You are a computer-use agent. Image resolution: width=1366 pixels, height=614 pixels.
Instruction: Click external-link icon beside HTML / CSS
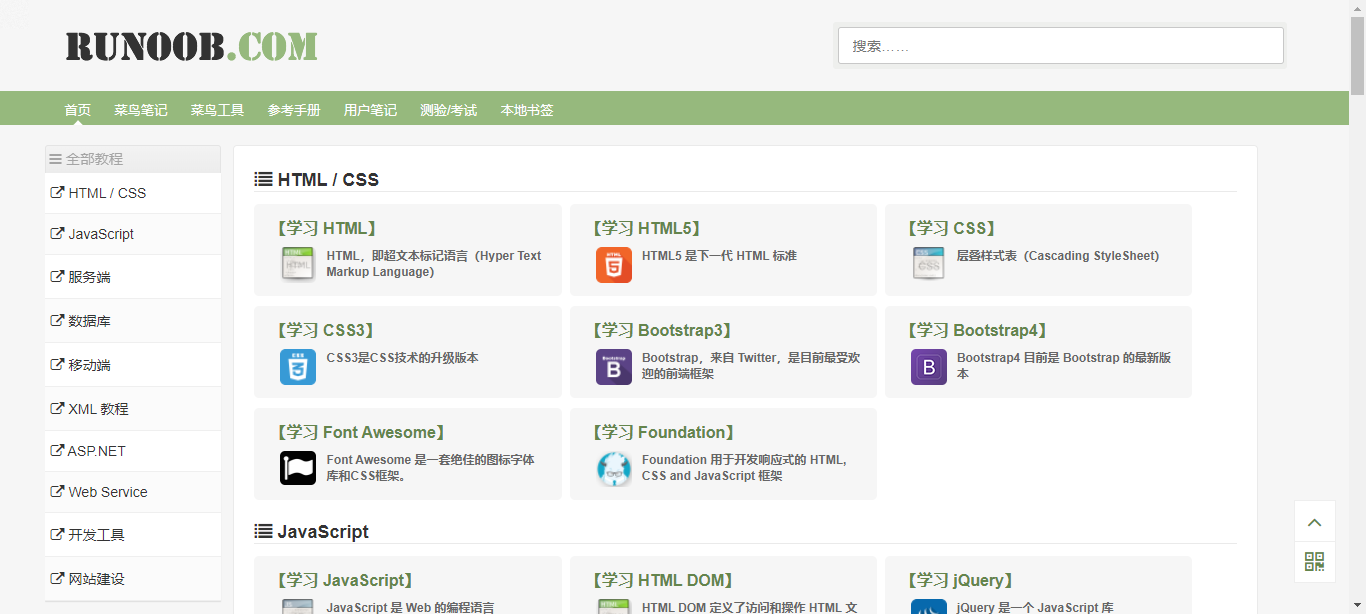[57, 193]
